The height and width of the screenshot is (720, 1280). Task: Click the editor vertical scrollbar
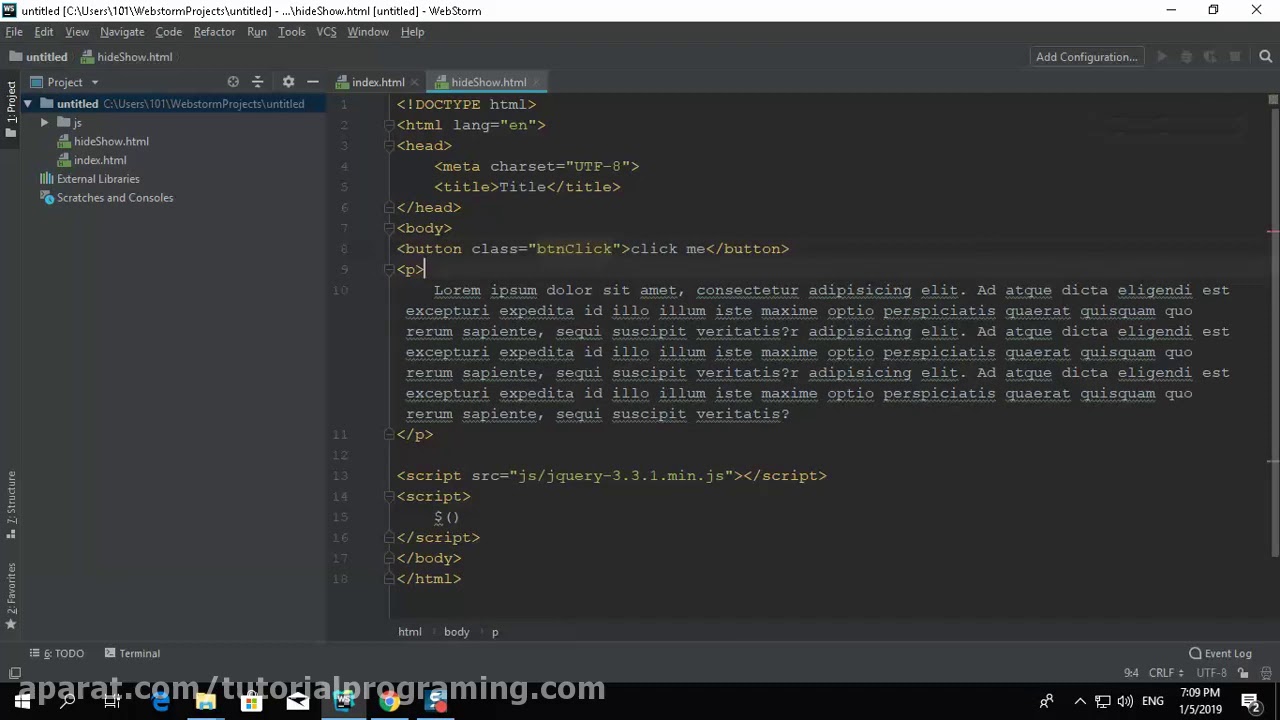click(1273, 330)
